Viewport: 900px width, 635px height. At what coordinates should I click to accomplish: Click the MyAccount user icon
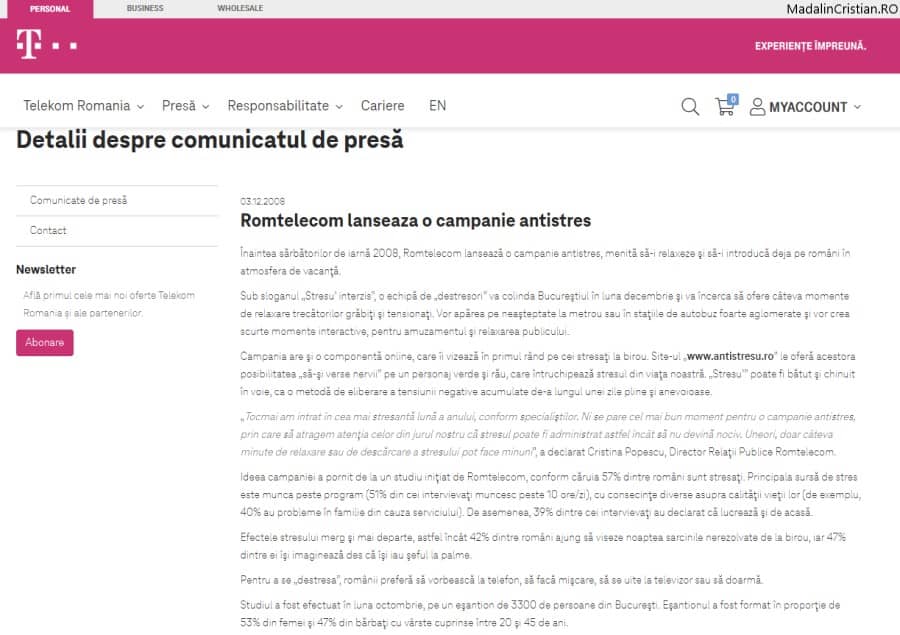pyautogui.click(x=757, y=107)
